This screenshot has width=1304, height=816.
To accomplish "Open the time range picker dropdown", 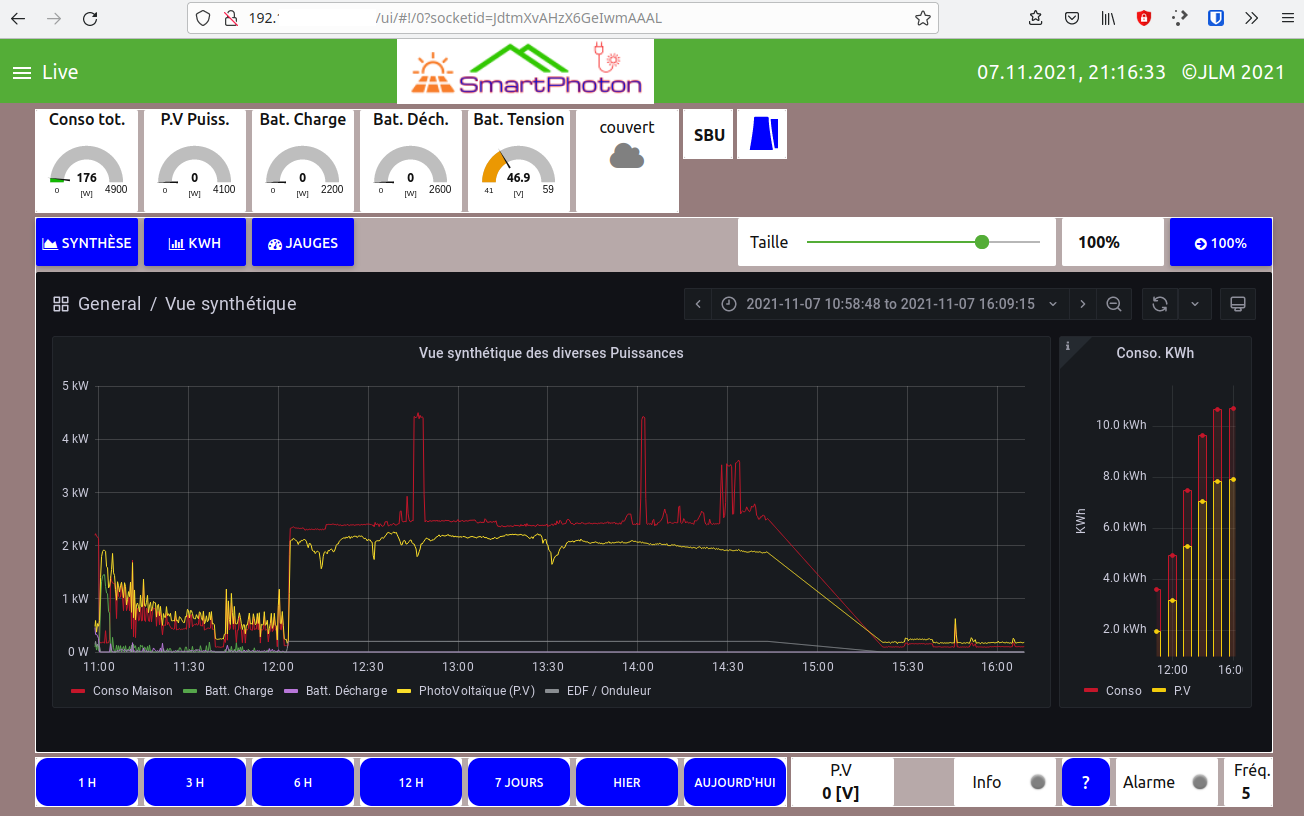I will click(x=890, y=304).
